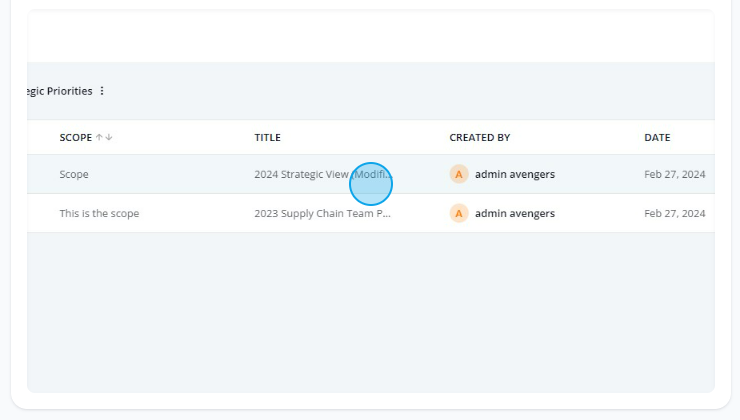Click the DATE column header
Viewport: 740px width, 420px height.
coord(657,138)
